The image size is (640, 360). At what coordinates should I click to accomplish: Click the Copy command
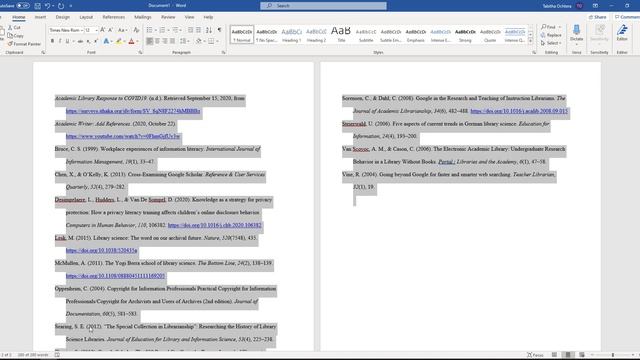pyautogui.click(x=16, y=36)
